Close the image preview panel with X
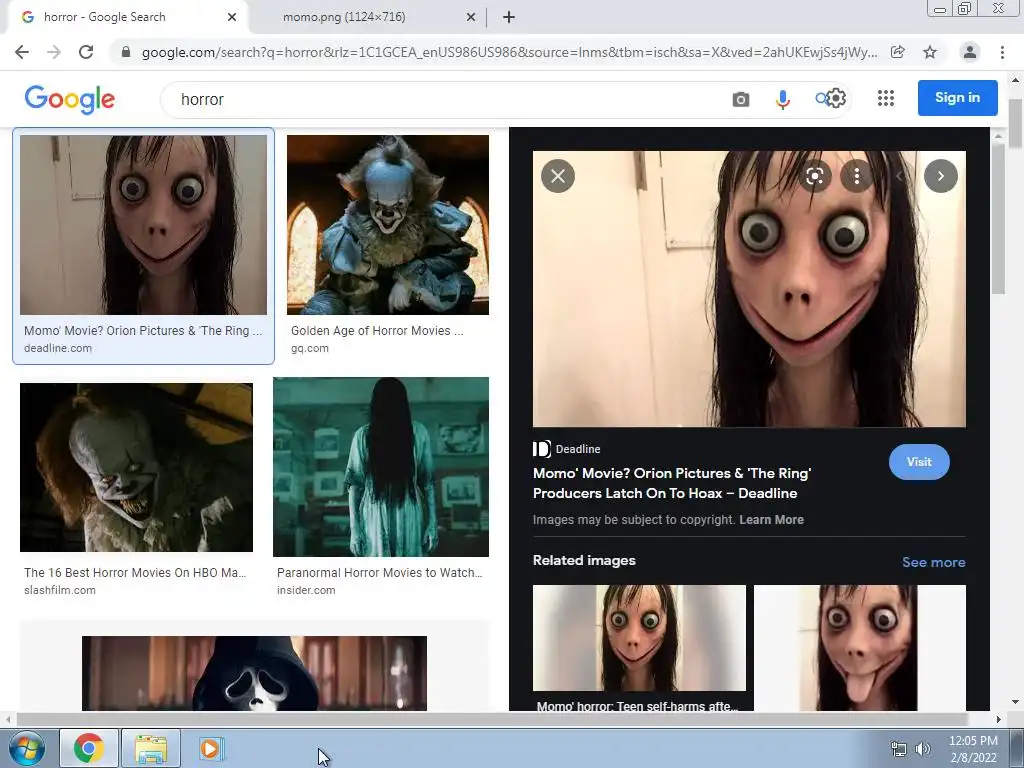 click(x=558, y=176)
